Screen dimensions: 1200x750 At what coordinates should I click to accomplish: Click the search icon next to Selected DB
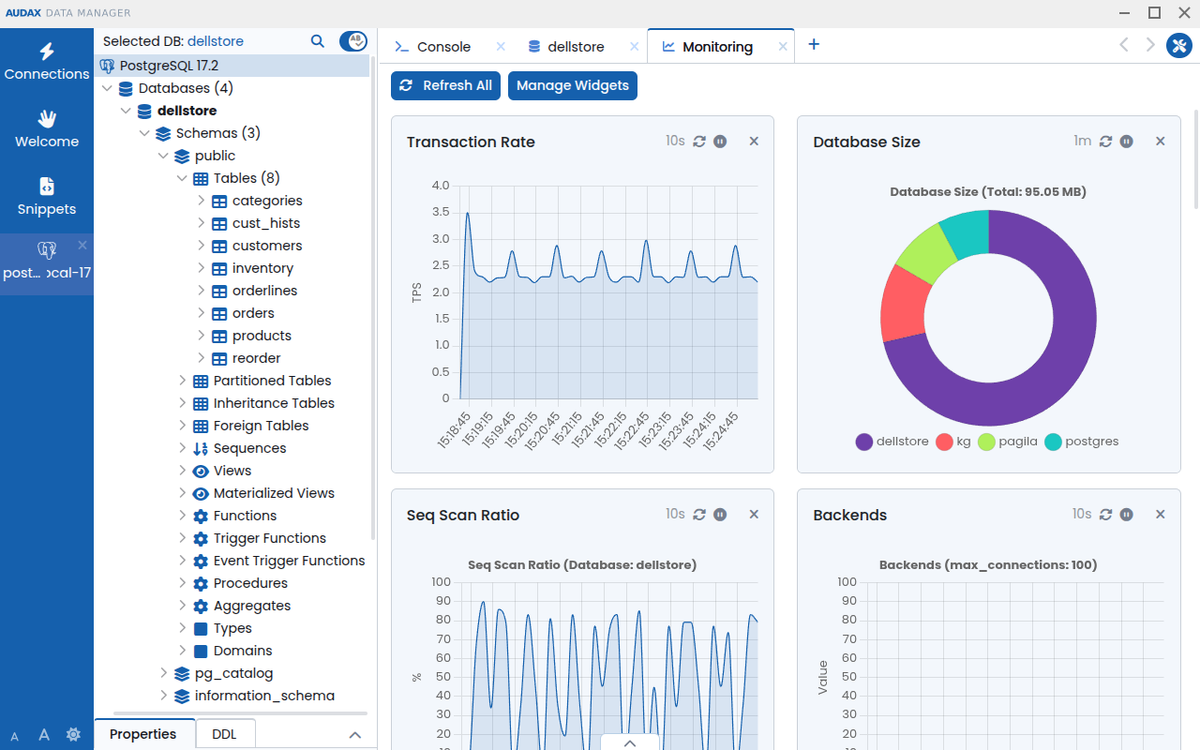(317, 41)
